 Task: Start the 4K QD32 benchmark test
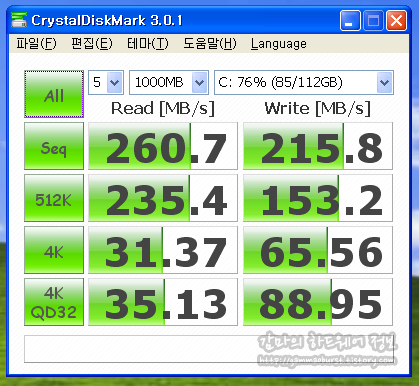[54, 302]
